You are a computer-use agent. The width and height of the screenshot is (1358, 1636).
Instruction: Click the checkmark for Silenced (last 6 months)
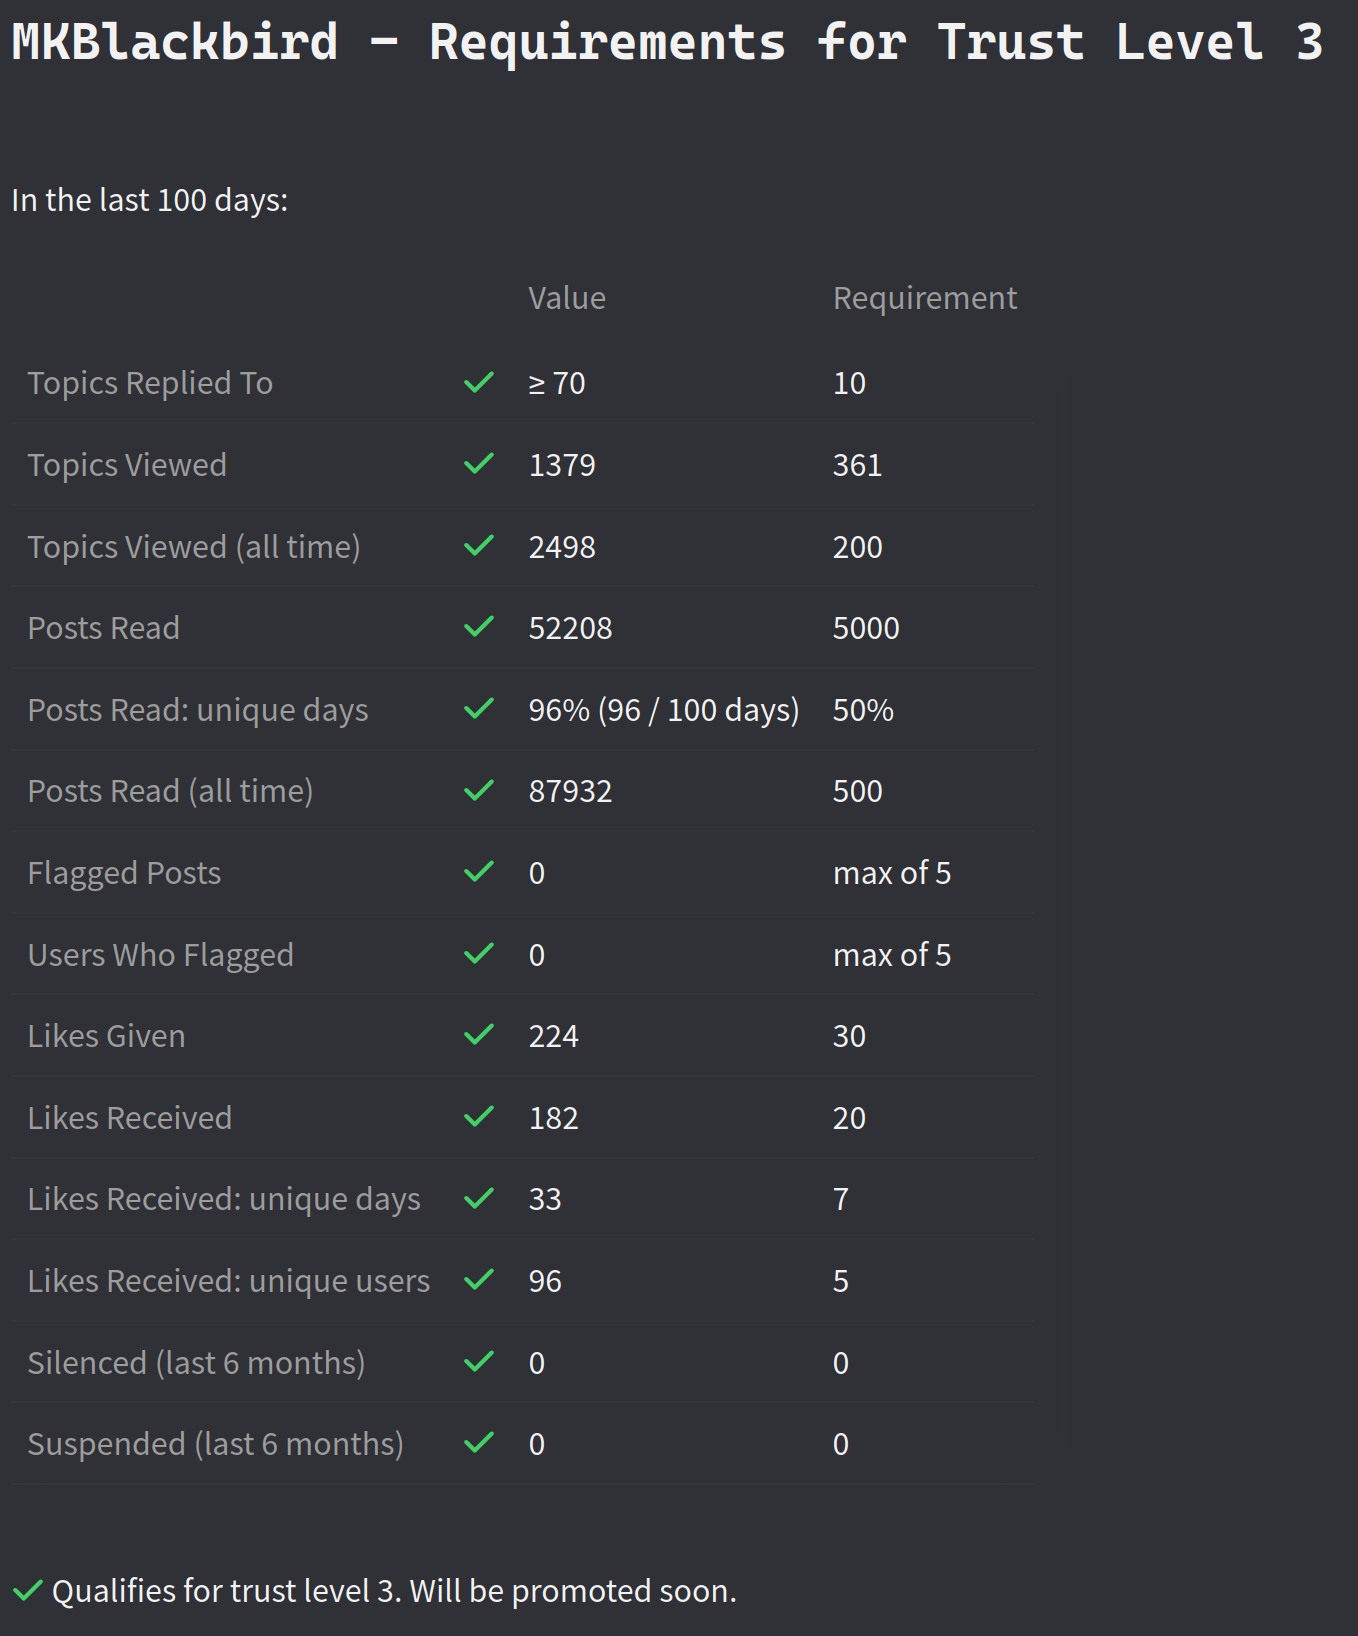[x=479, y=1362]
